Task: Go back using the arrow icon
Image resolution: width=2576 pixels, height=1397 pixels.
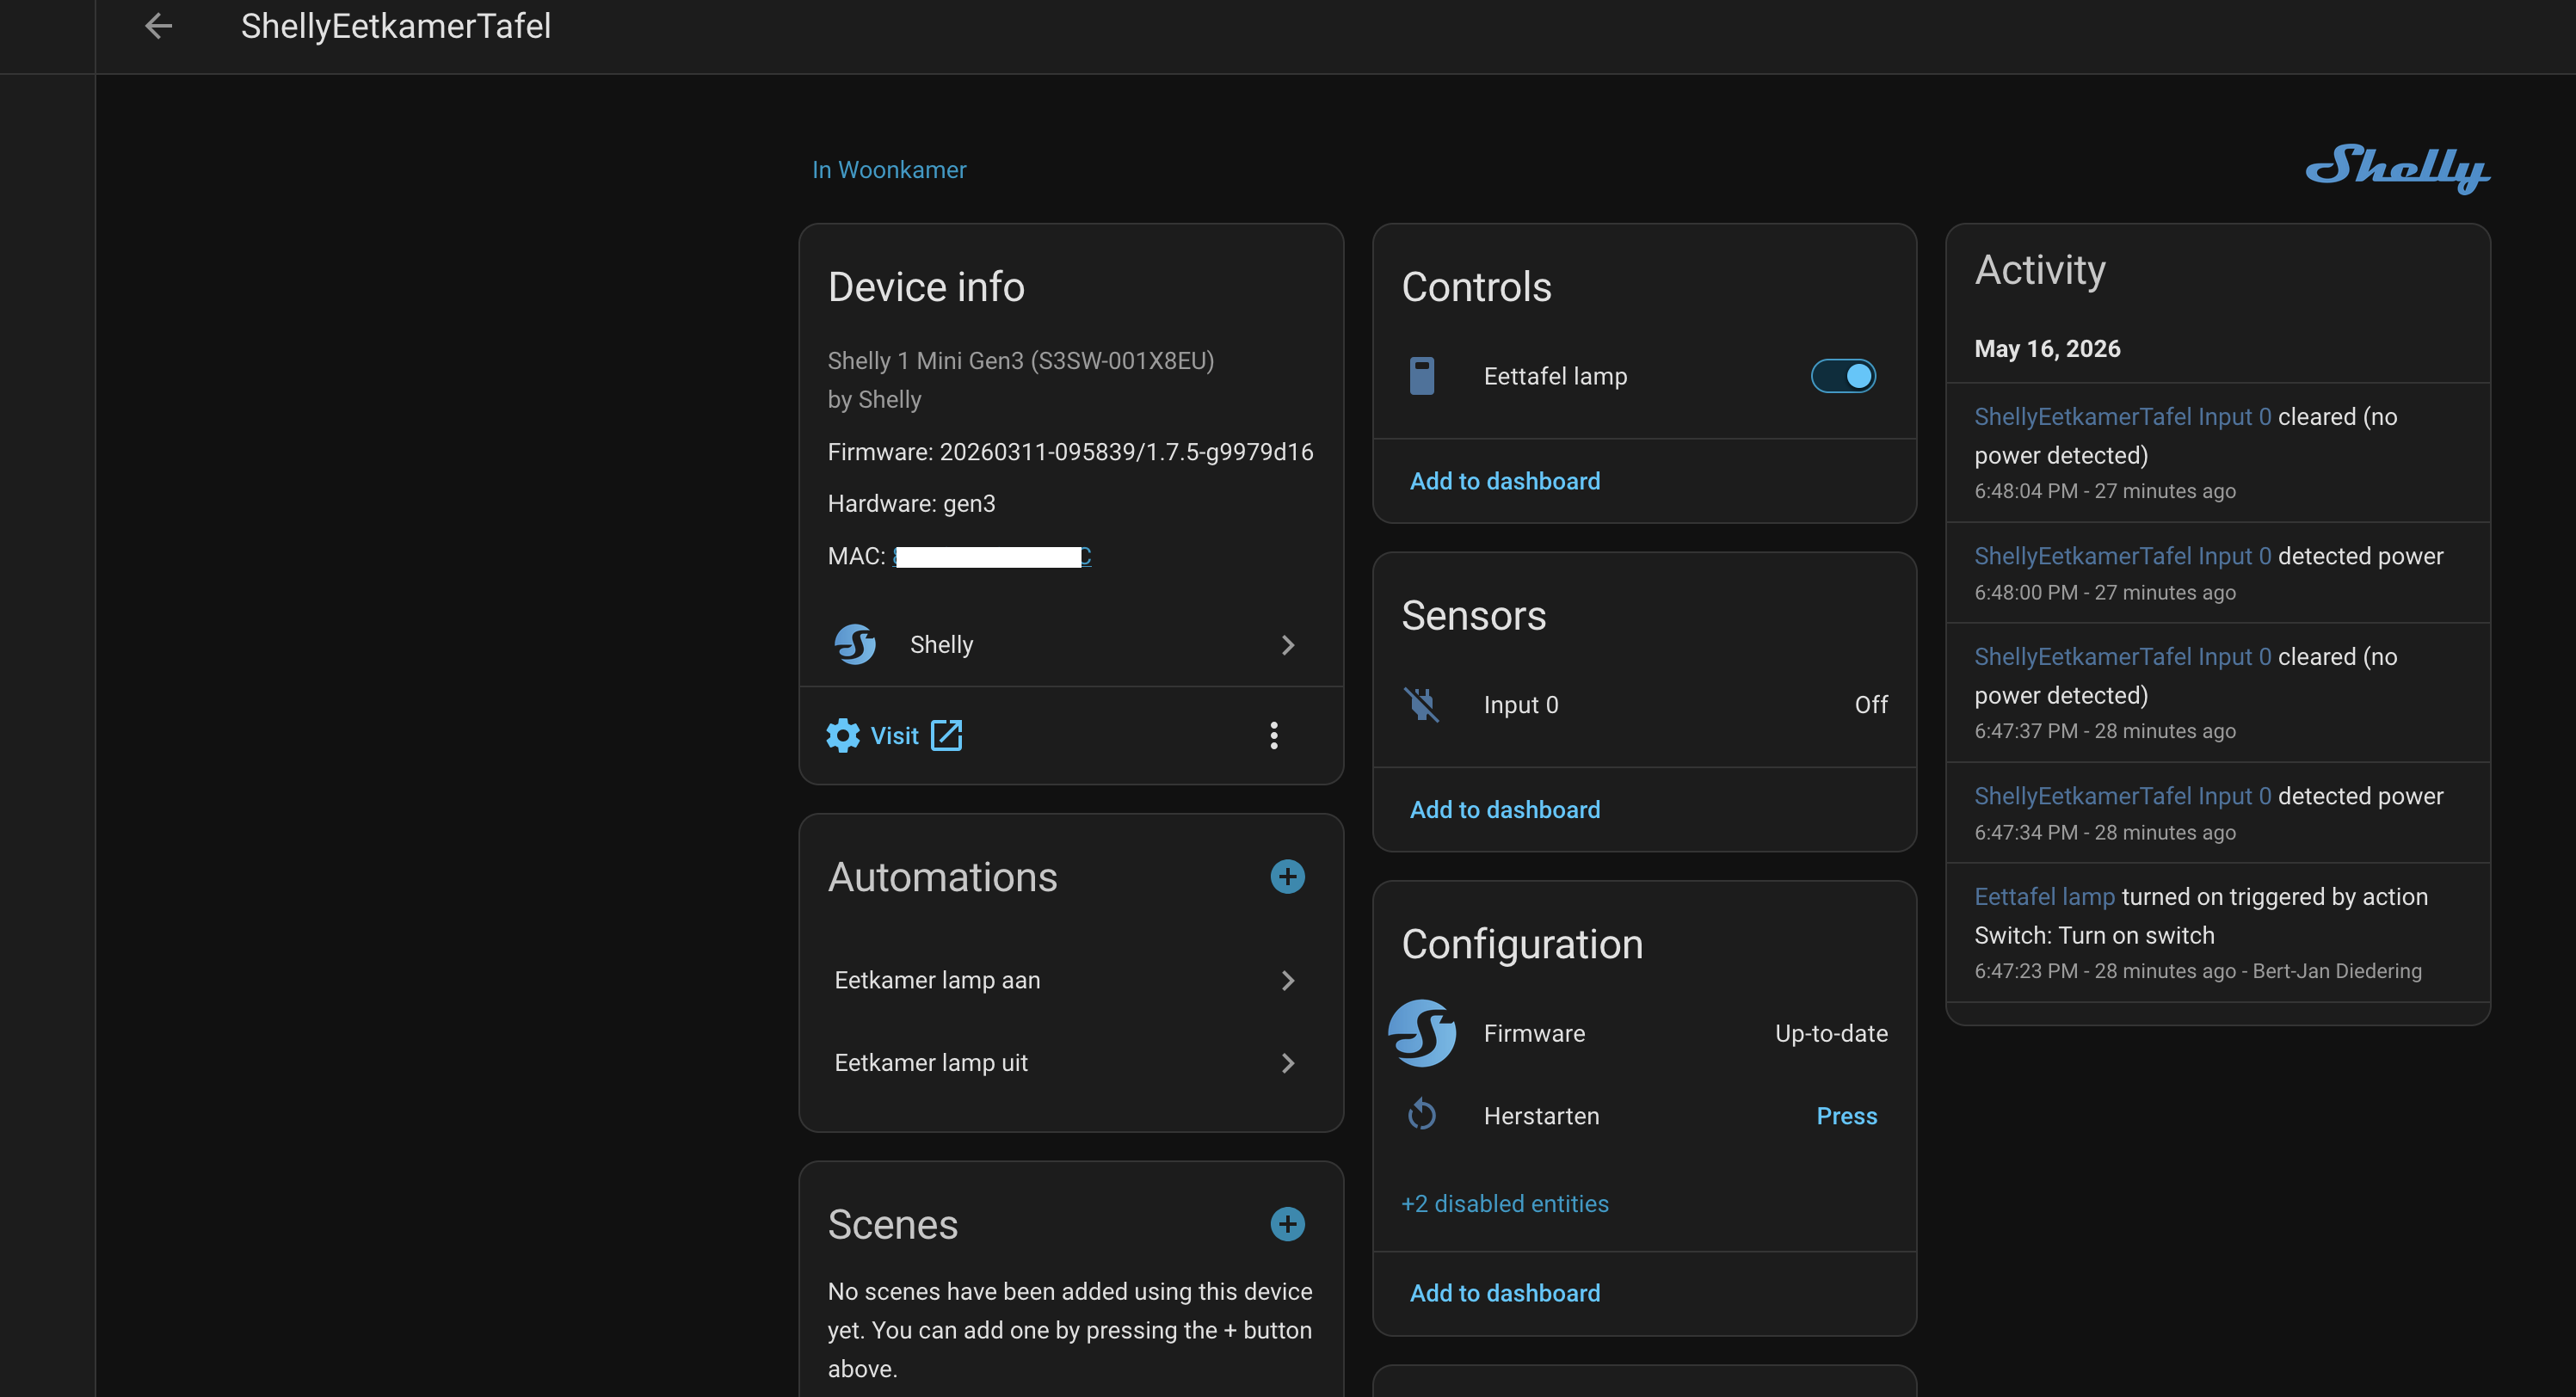Action: (158, 26)
